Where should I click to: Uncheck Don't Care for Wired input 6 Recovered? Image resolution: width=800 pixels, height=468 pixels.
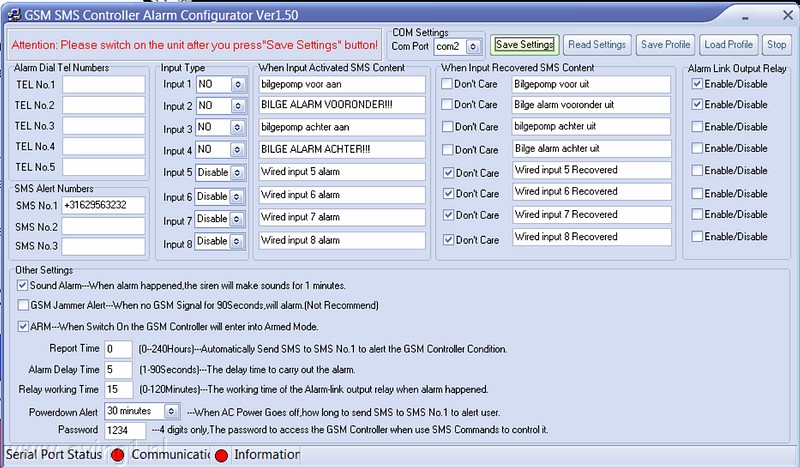tap(448, 194)
